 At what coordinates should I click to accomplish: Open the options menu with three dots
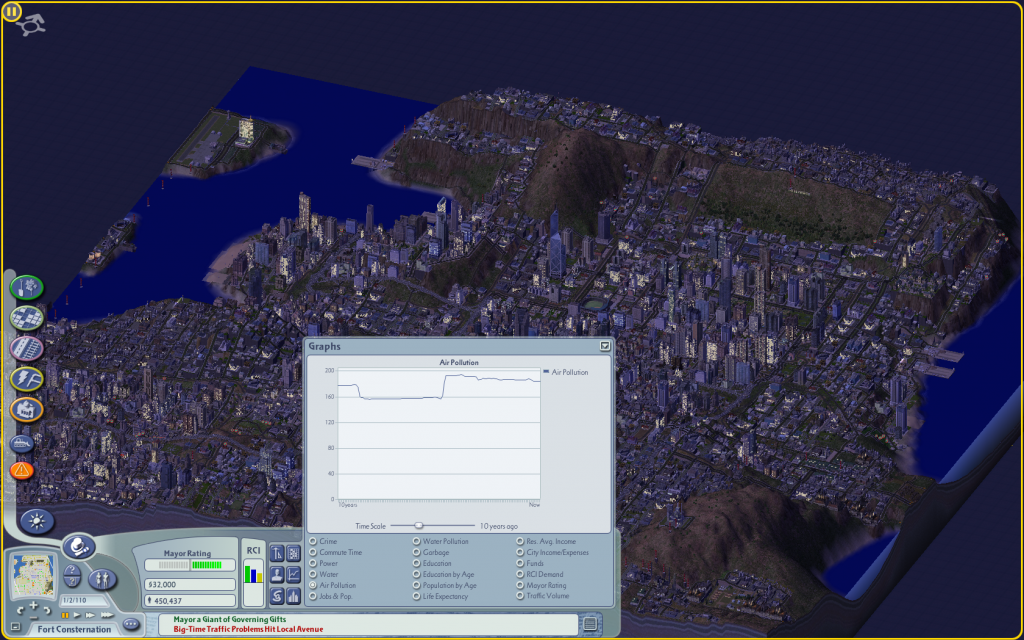point(131,624)
